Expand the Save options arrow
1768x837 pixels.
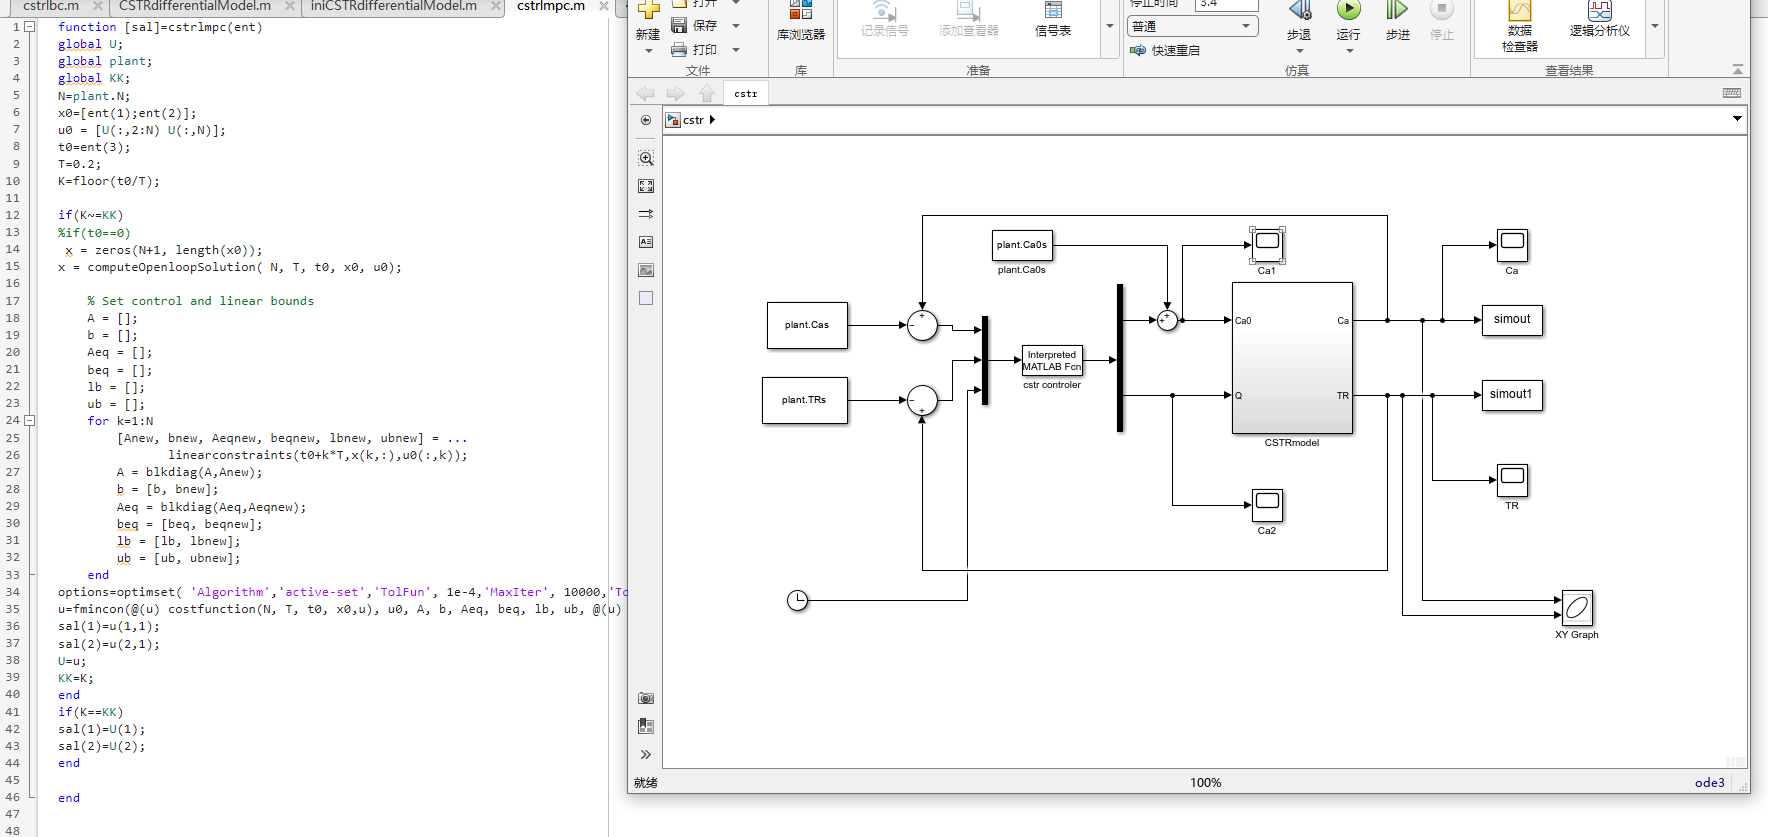click(736, 26)
